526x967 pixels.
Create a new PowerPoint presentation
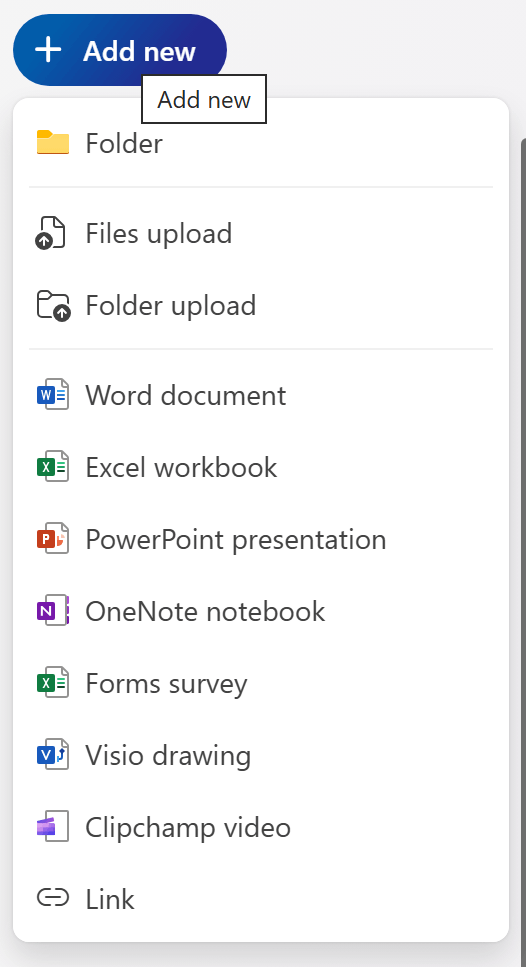[261, 540]
